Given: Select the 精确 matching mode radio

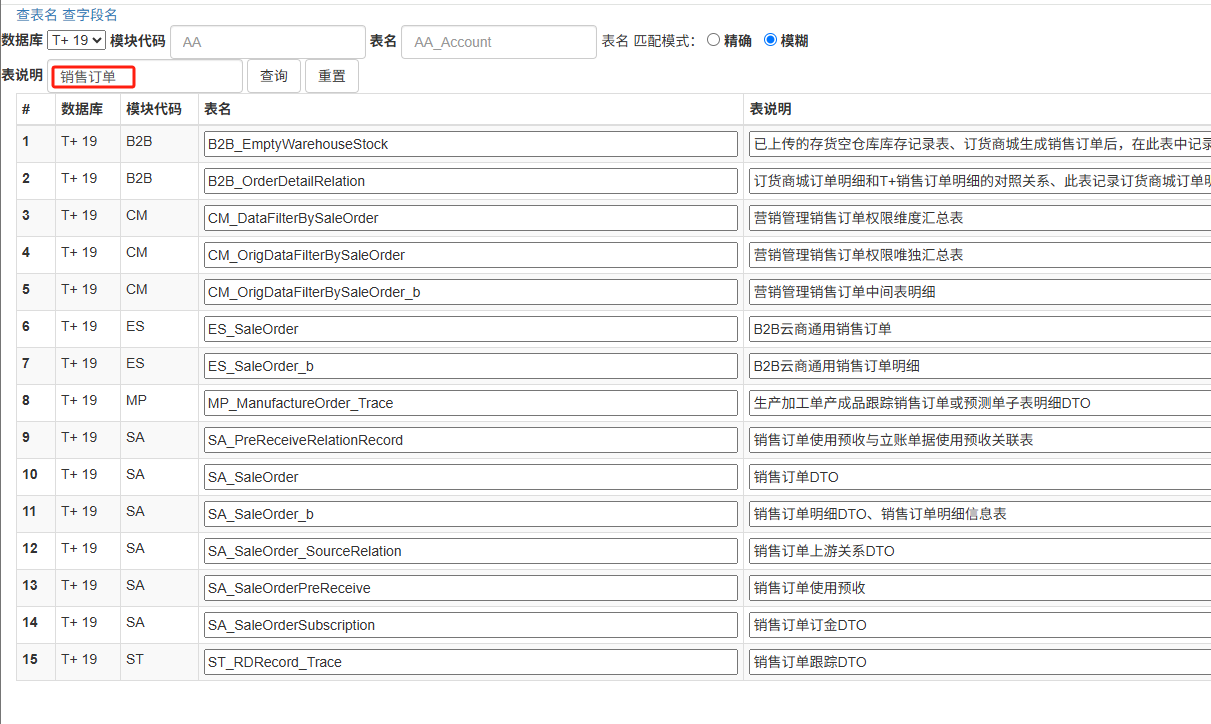Looking at the screenshot, I should pos(713,40).
